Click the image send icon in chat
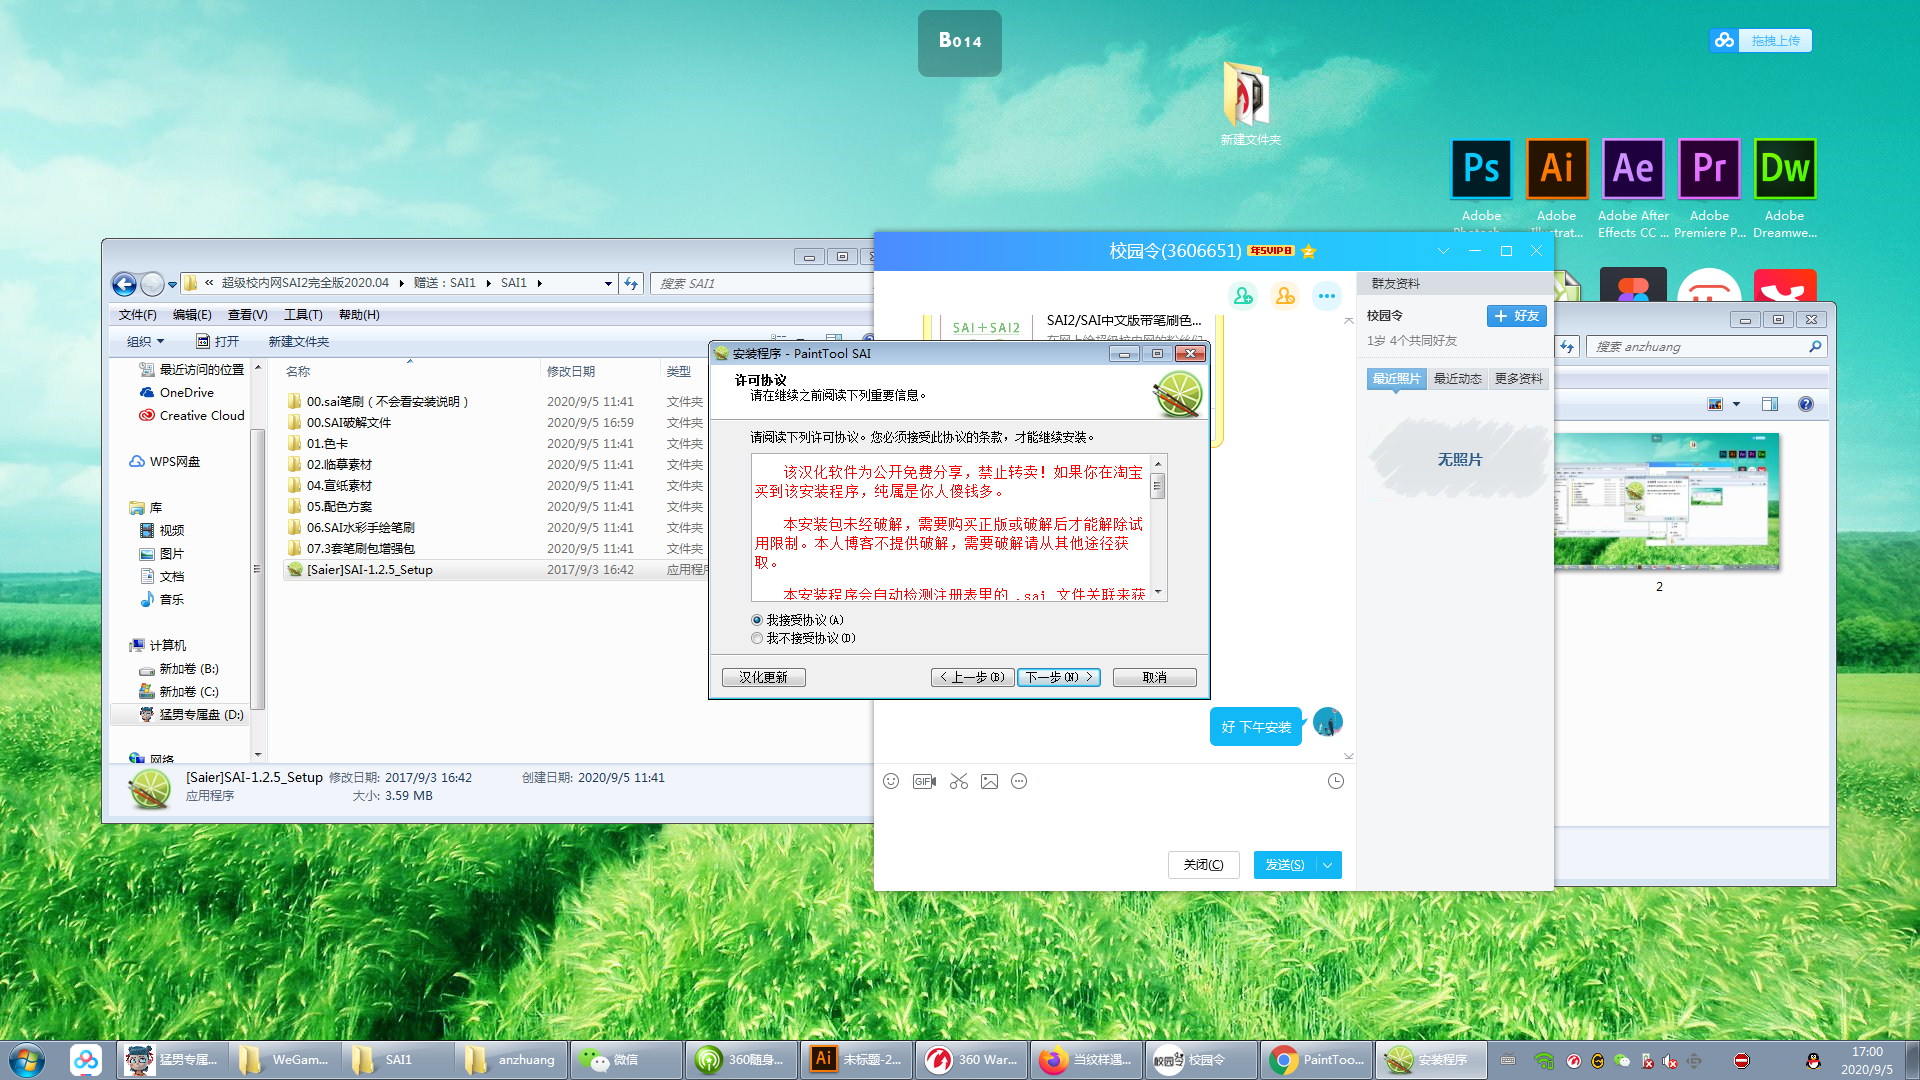The width and height of the screenshot is (1920, 1080). coord(989,781)
